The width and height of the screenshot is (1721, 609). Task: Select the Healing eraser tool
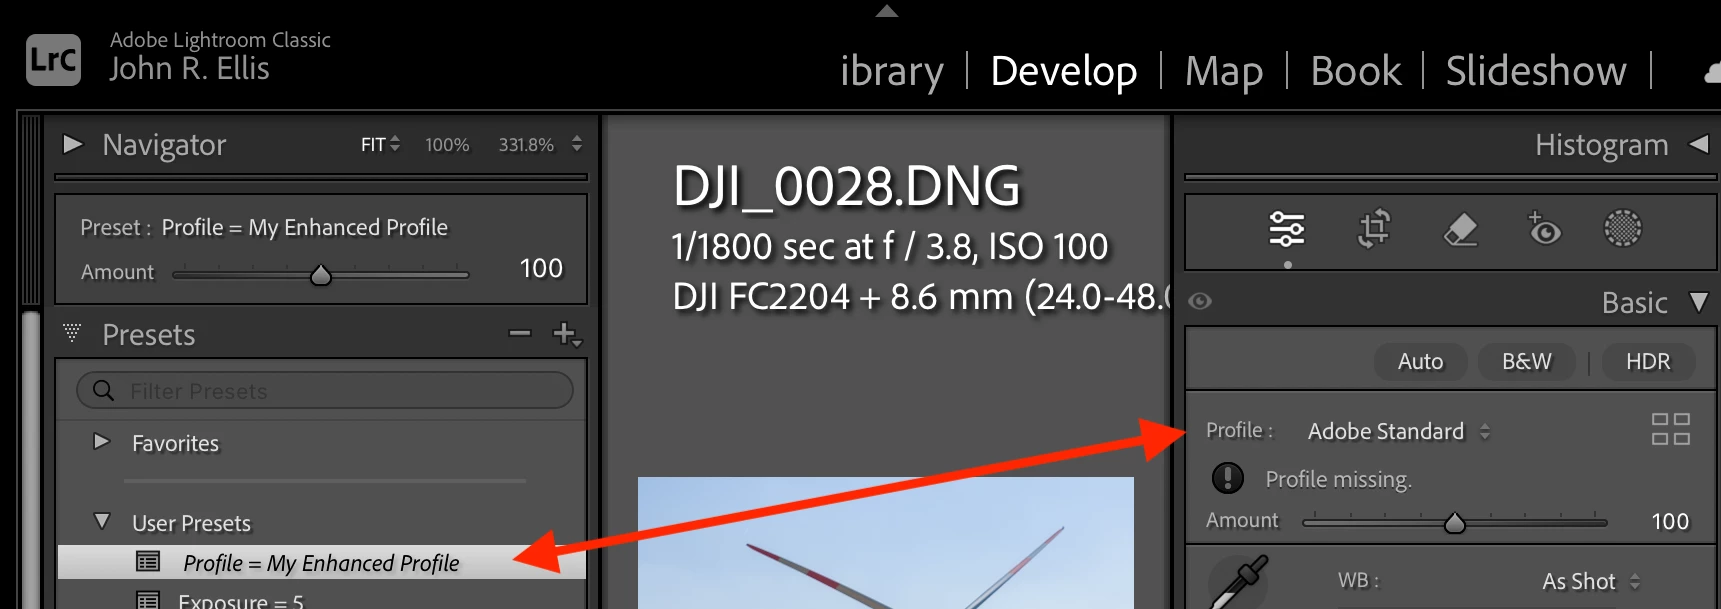[x=1461, y=229]
